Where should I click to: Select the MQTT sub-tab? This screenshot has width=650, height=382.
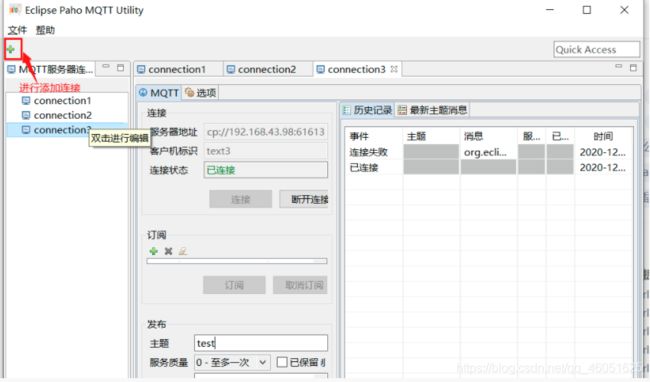click(x=159, y=93)
